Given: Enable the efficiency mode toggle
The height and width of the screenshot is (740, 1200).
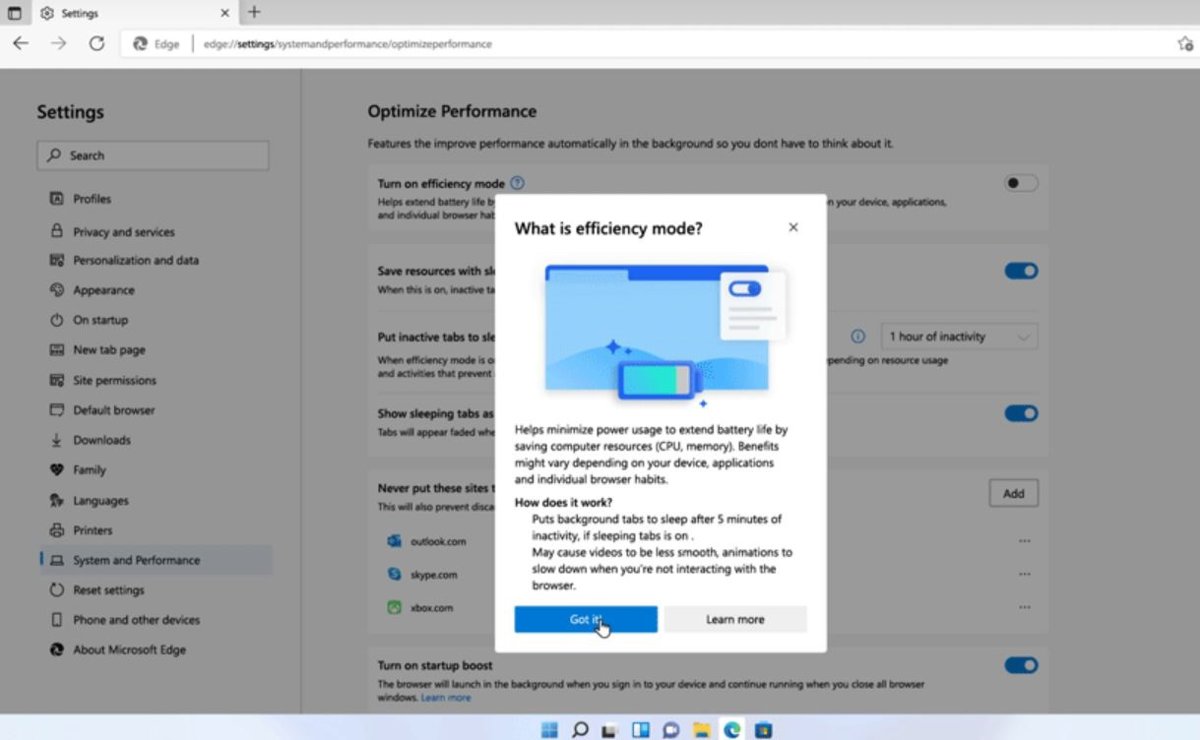Looking at the screenshot, I should click(1021, 183).
